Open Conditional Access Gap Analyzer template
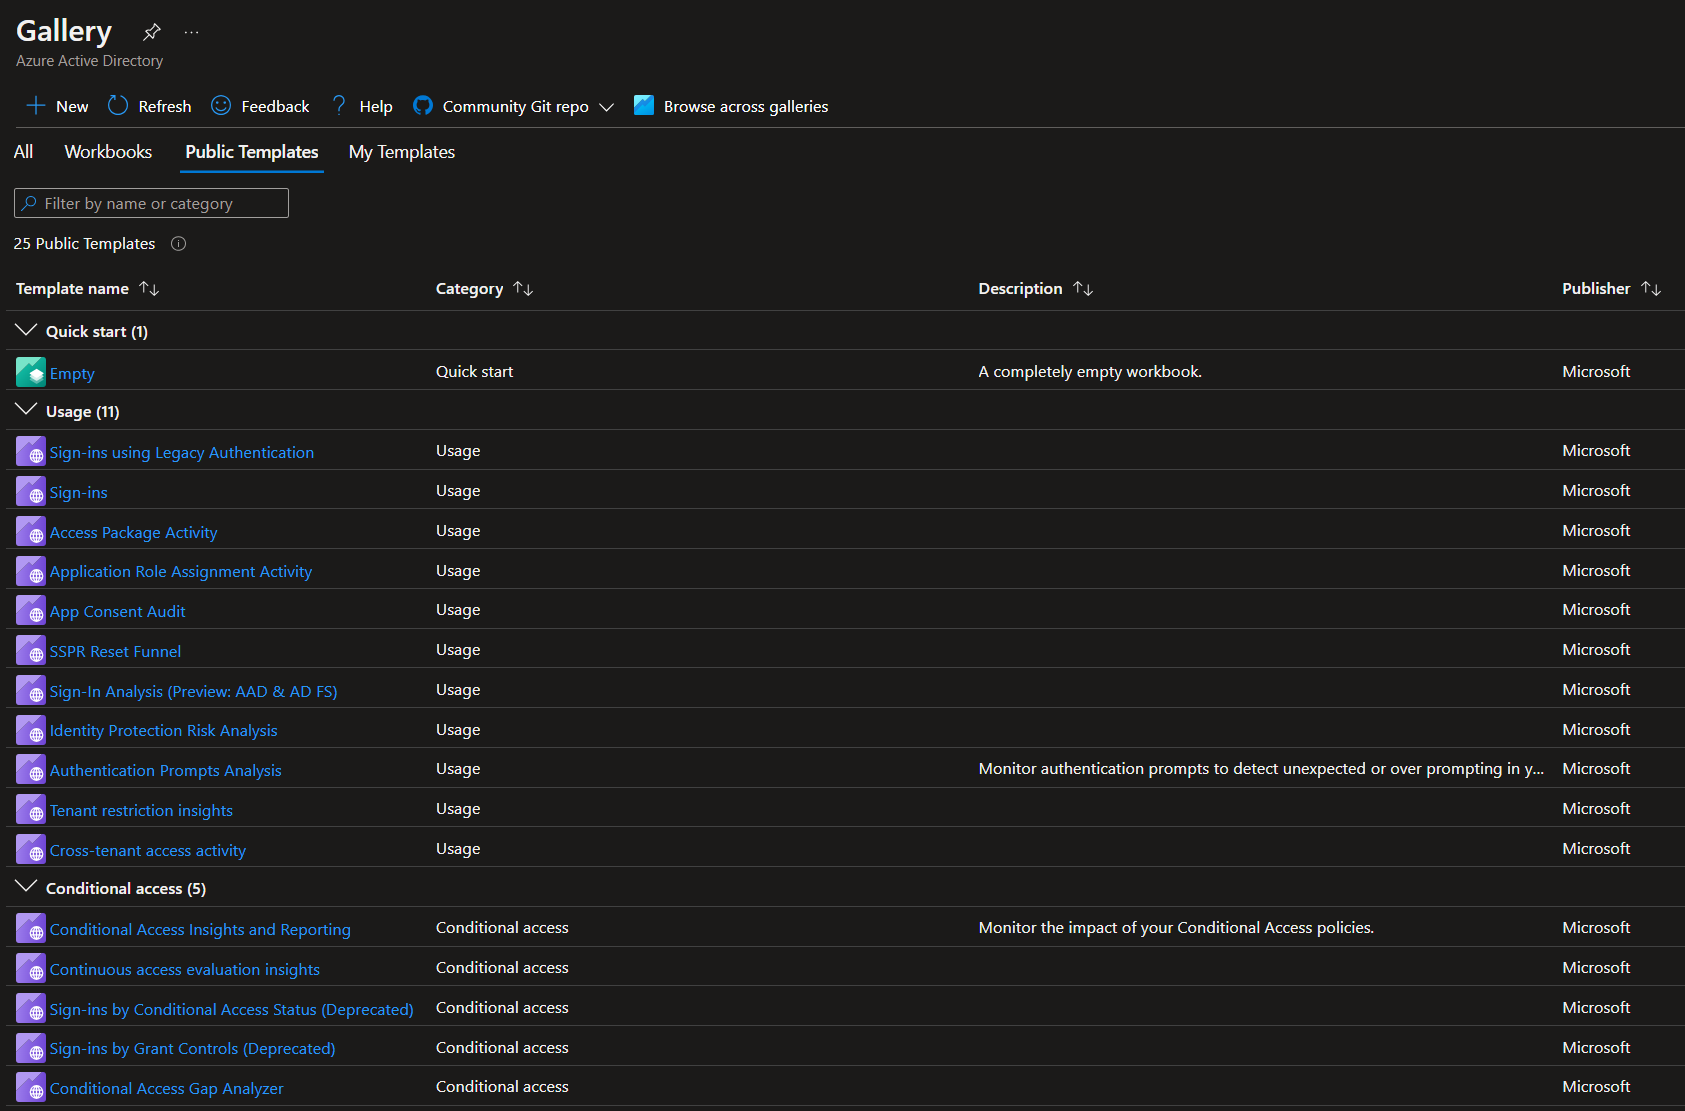 166,1089
